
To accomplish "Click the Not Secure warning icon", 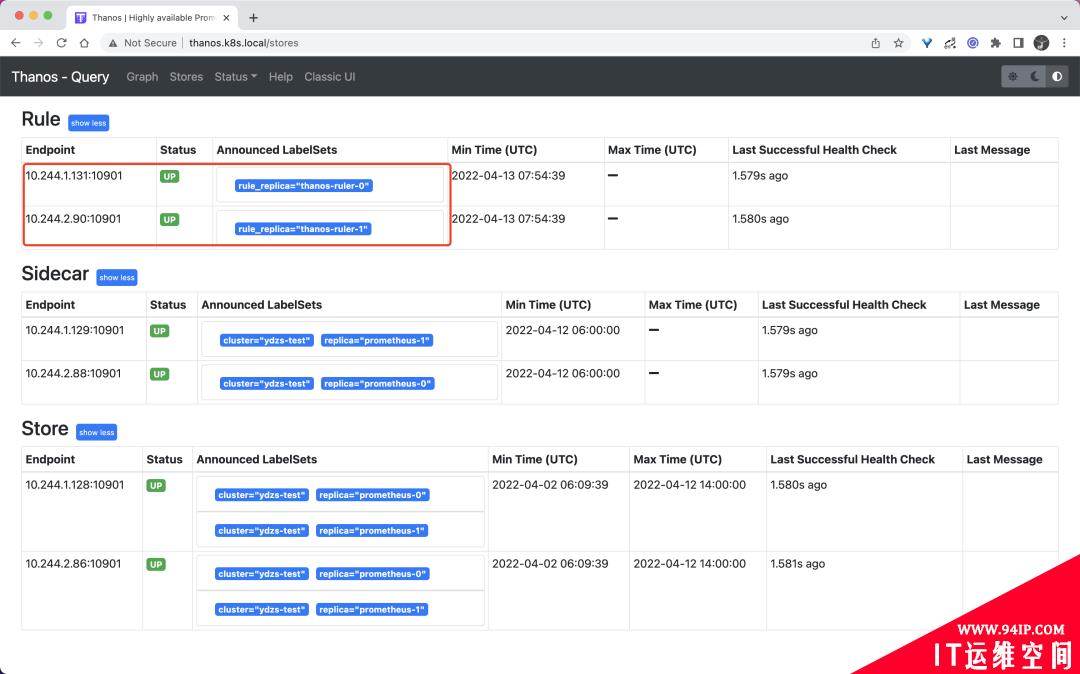I will click(113, 43).
